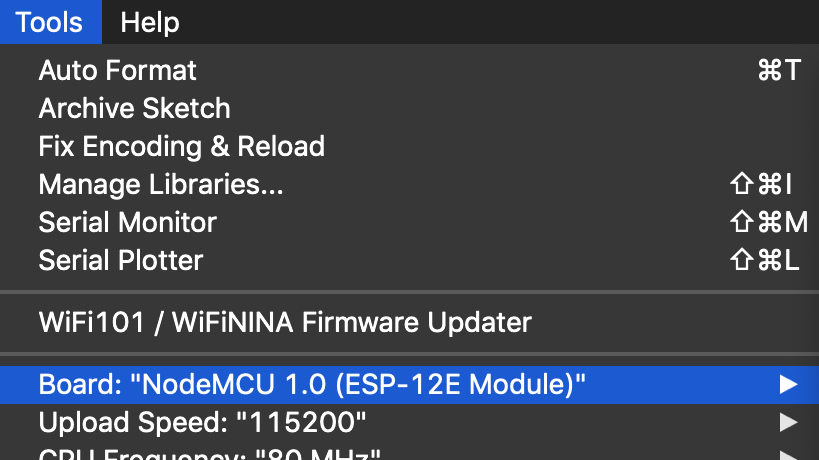The image size is (819, 460).
Task: Select Fix Encoding & Reload
Action: [x=410, y=146]
